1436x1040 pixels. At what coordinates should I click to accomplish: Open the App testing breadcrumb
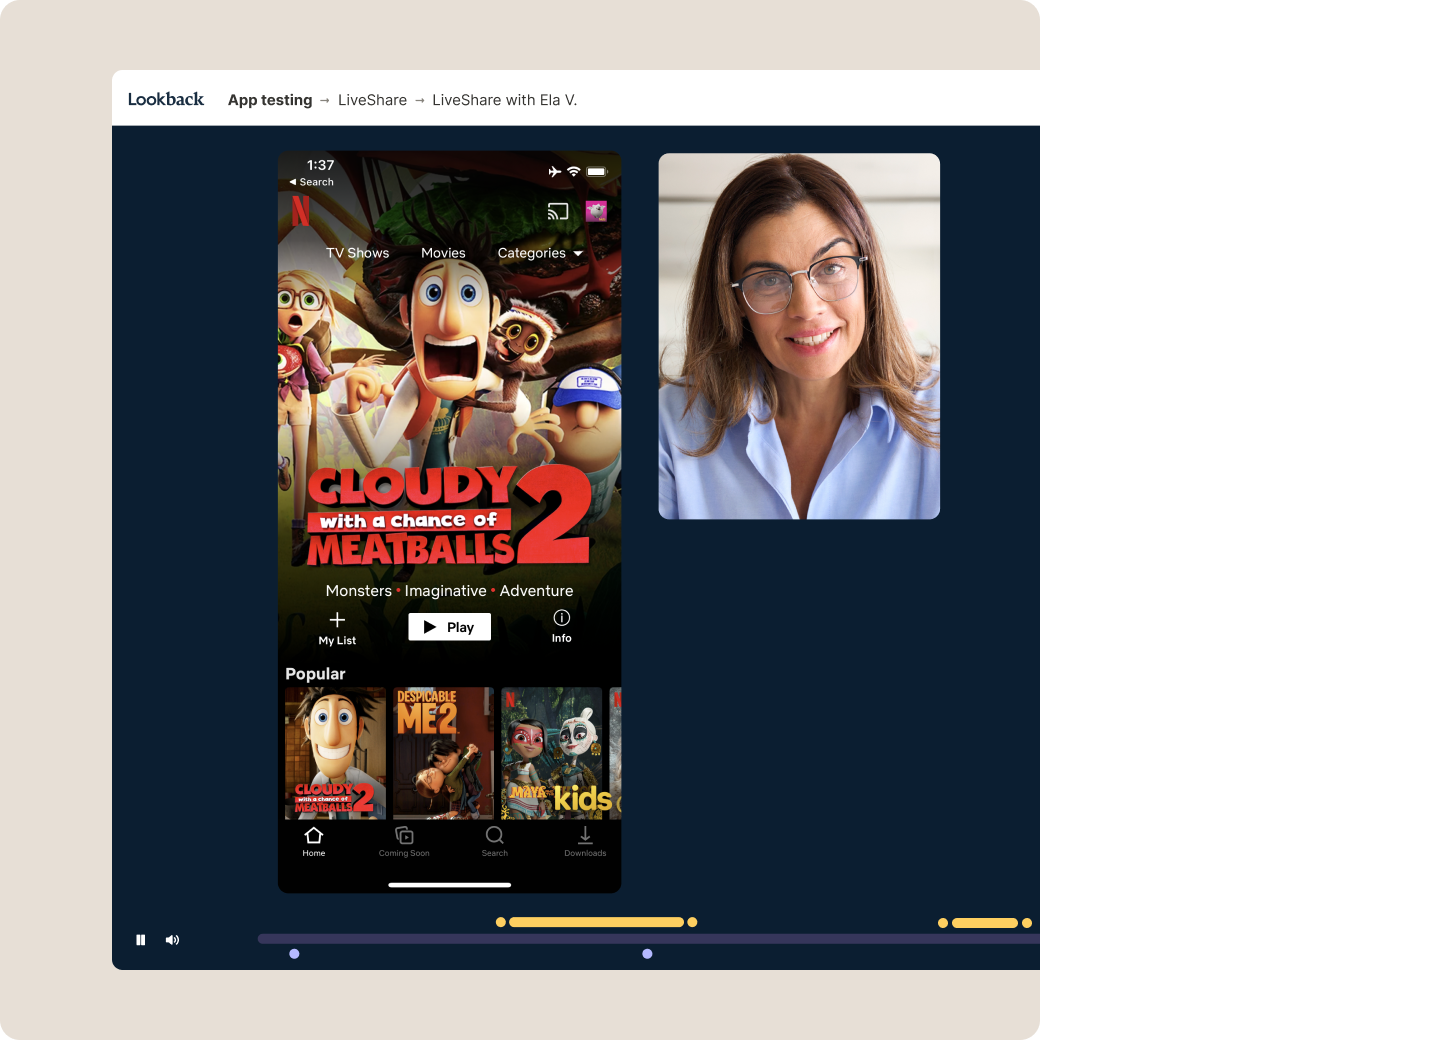click(x=270, y=100)
